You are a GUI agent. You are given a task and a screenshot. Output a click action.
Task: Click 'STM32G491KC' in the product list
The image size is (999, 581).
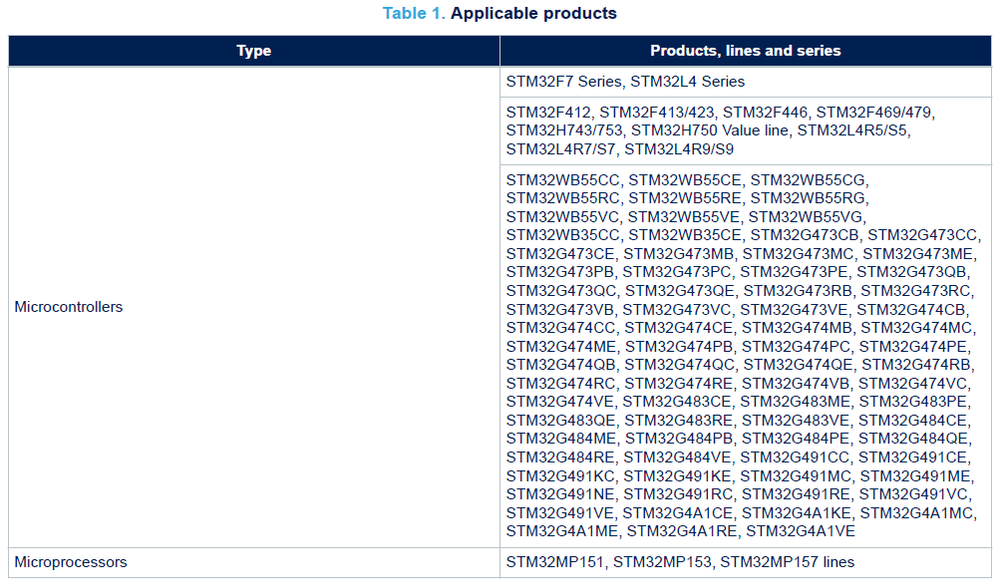click(x=561, y=477)
